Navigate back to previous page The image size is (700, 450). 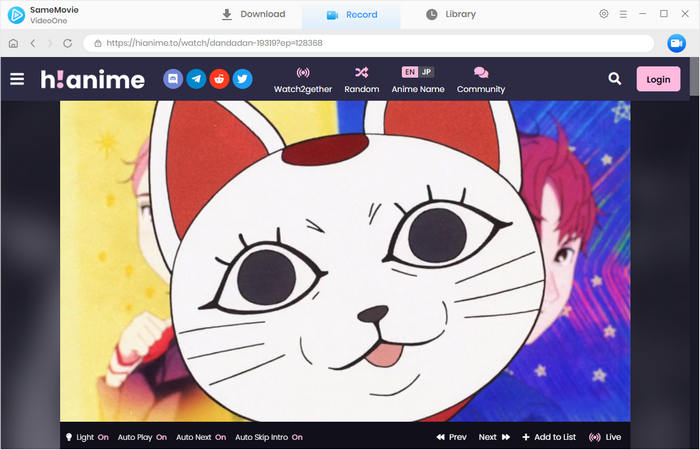pos(33,43)
